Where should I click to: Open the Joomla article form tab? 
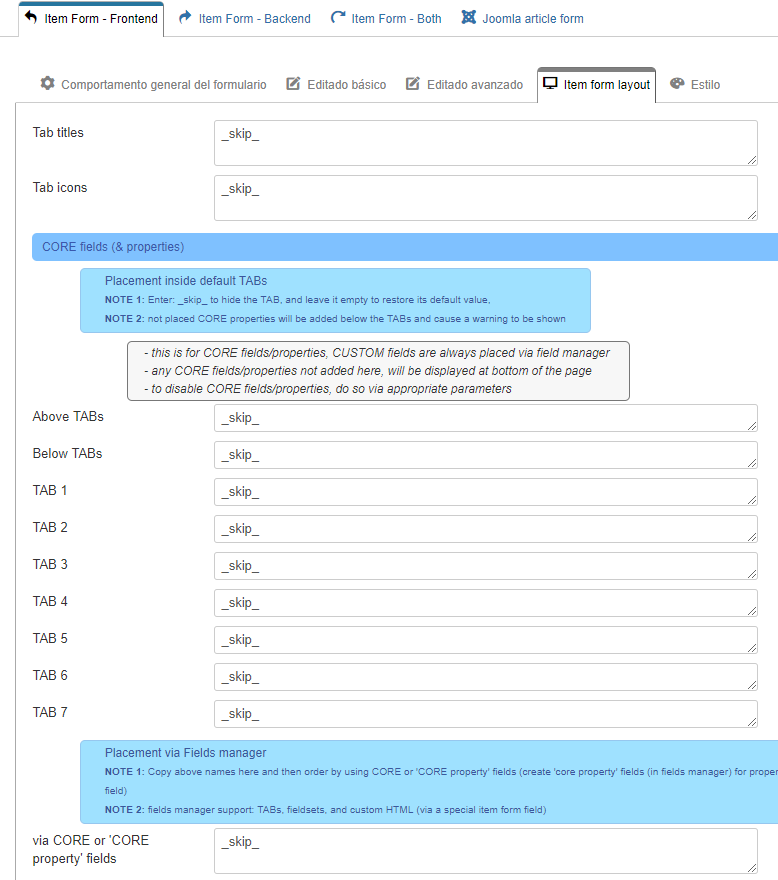click(532, 18)
